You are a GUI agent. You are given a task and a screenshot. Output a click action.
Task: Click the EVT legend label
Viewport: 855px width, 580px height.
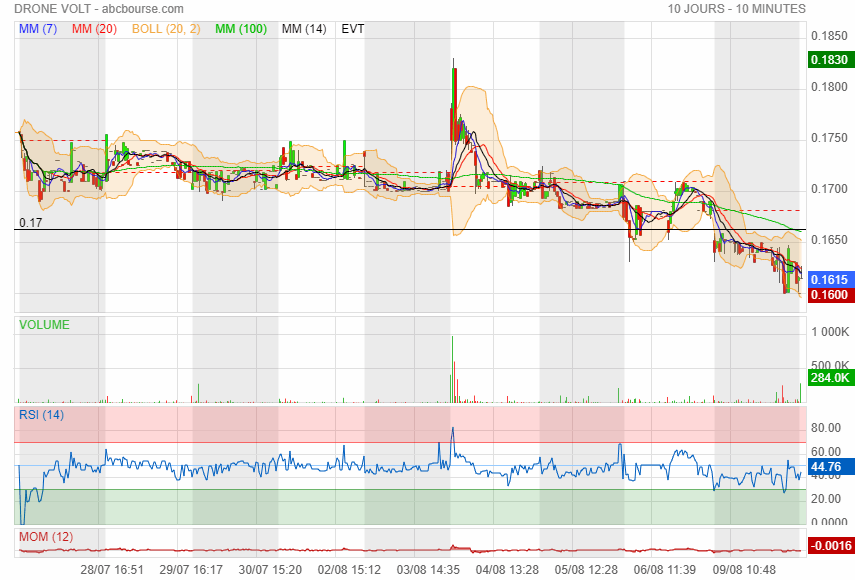[353, 29]
